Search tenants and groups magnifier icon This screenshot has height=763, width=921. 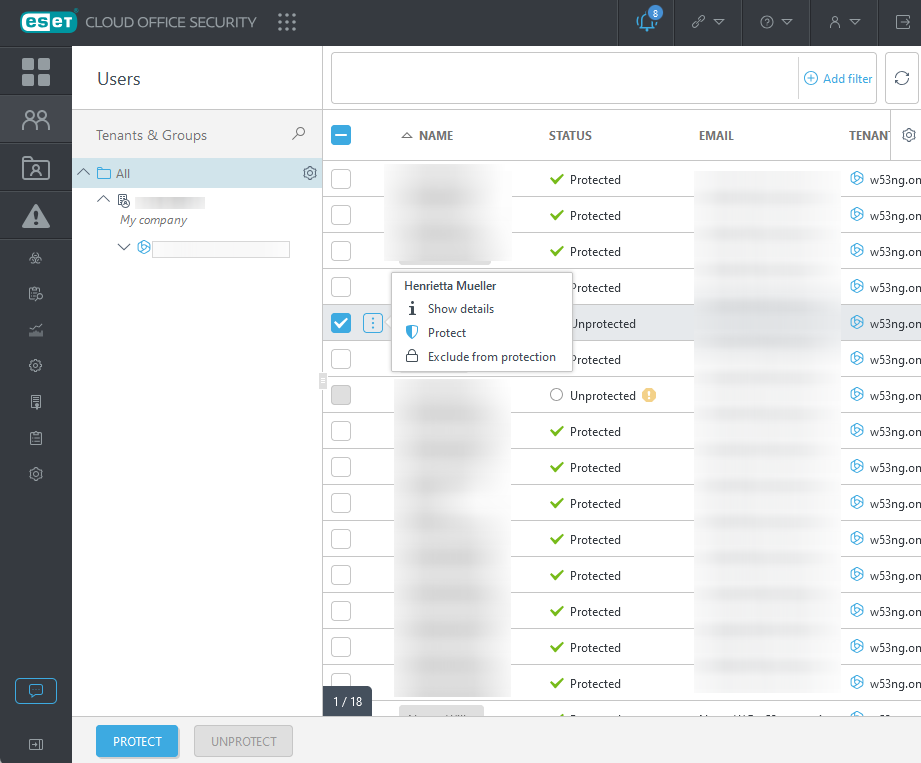[298, 134]
